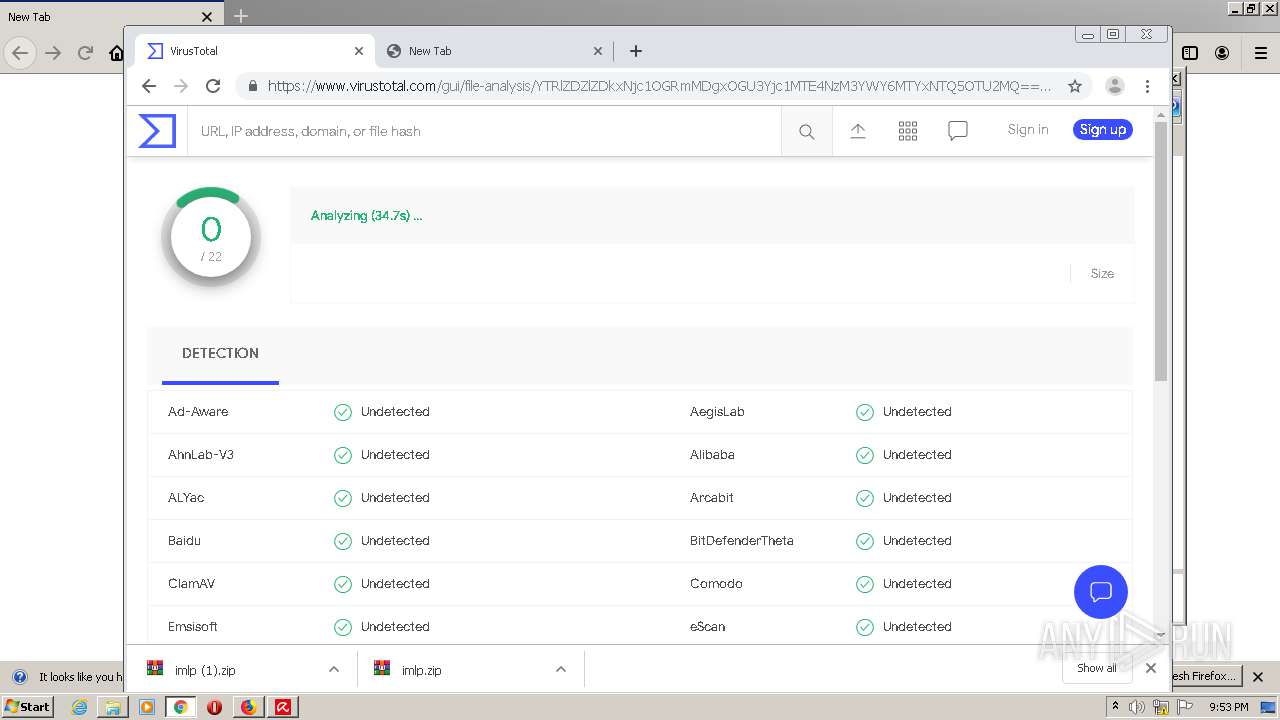This screenshot has height=720, width=1280.
Task: Click Firefox reload button
Action: click(x=86, y=53)
